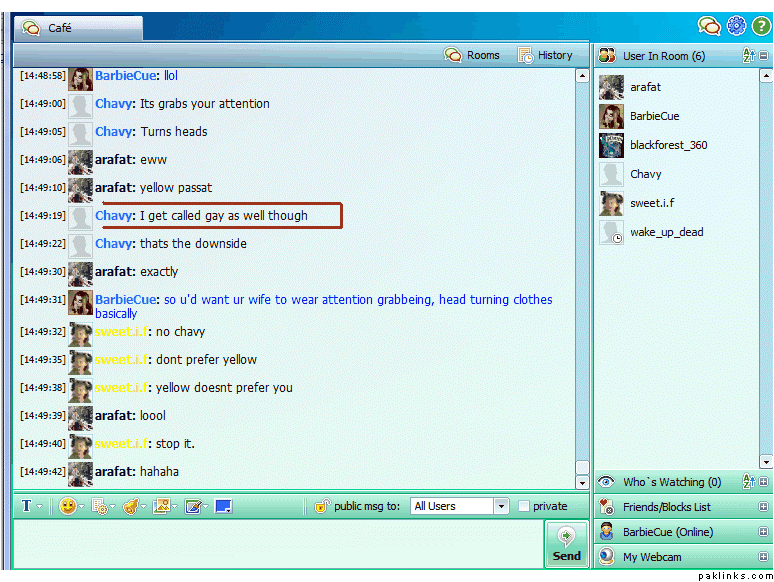774x582 pixels.
Task: Select the Café room tab
Action: 78,28
